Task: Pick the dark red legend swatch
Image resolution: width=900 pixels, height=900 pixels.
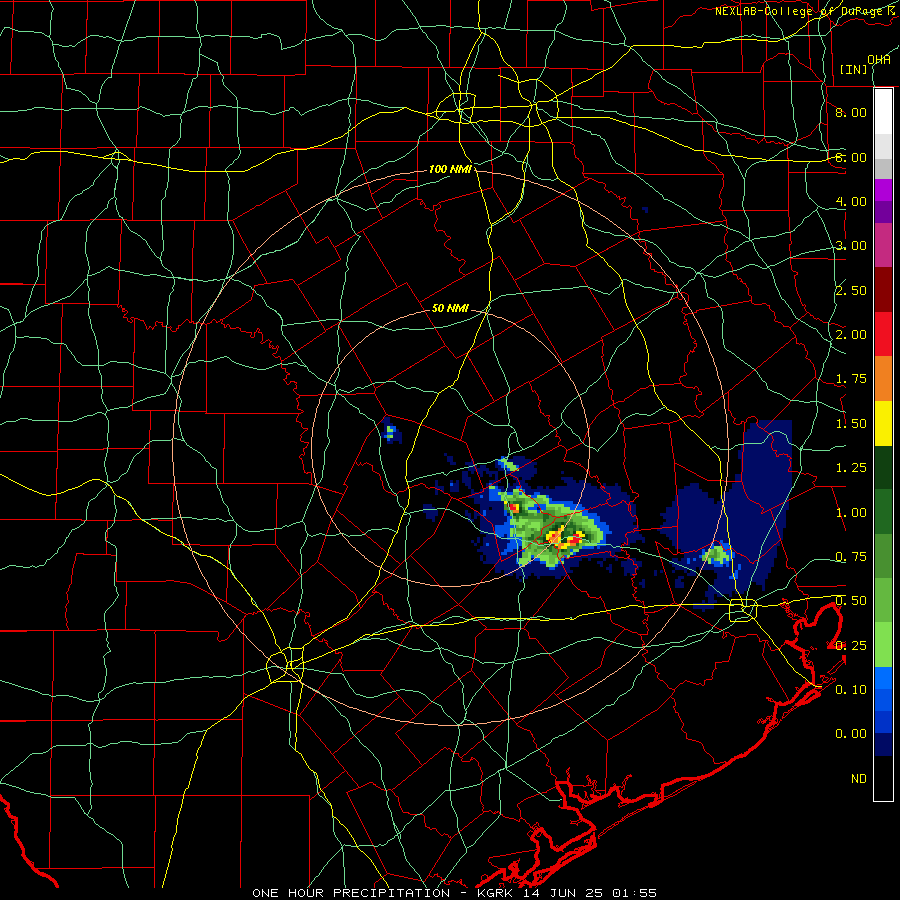Action: point(883,290)
